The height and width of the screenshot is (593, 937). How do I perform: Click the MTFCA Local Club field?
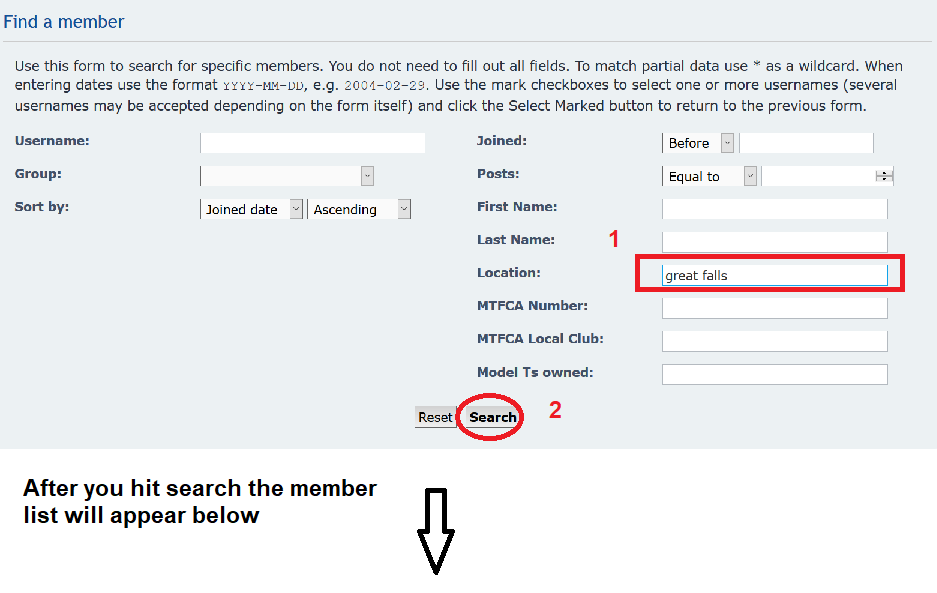774,341
